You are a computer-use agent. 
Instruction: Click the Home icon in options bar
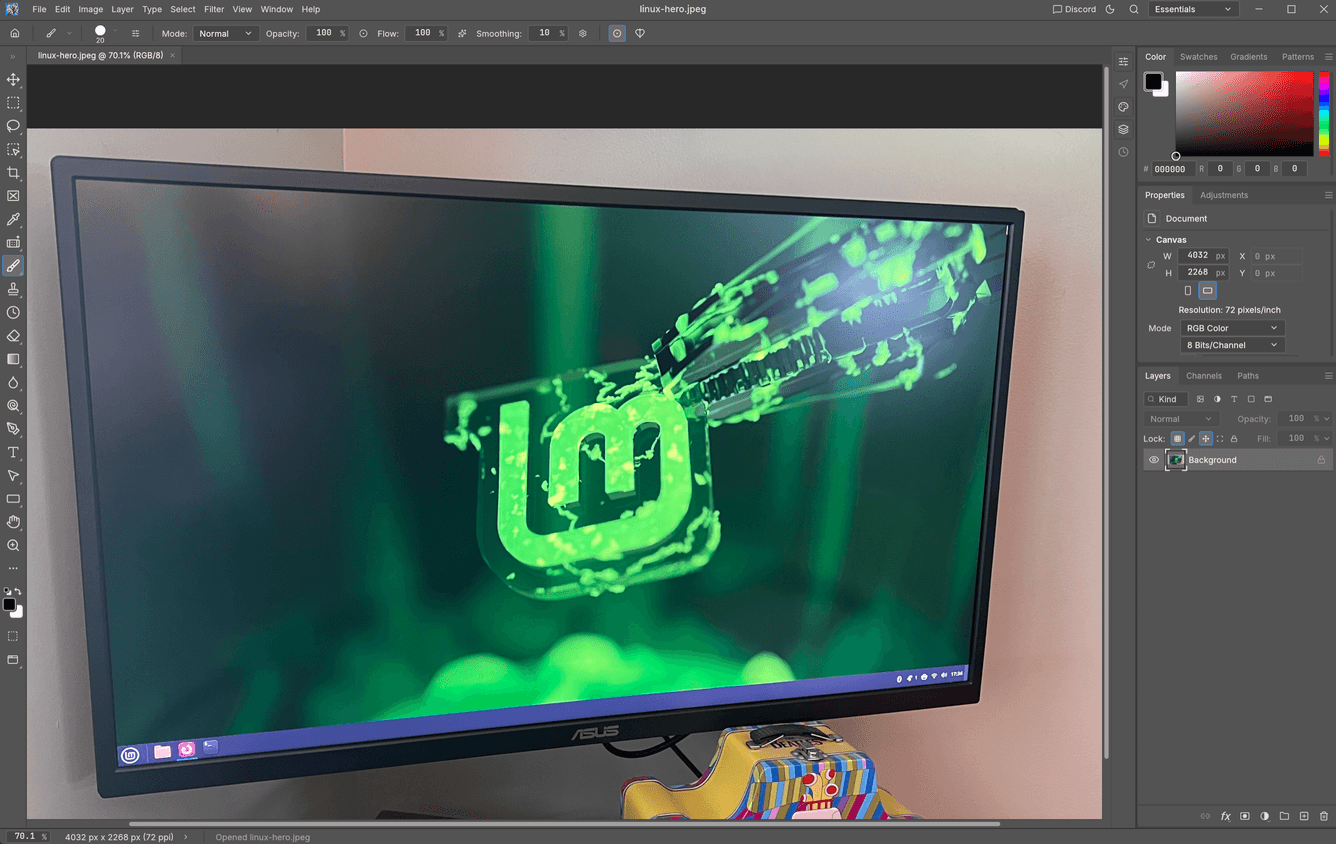click(x=15, y=33)
